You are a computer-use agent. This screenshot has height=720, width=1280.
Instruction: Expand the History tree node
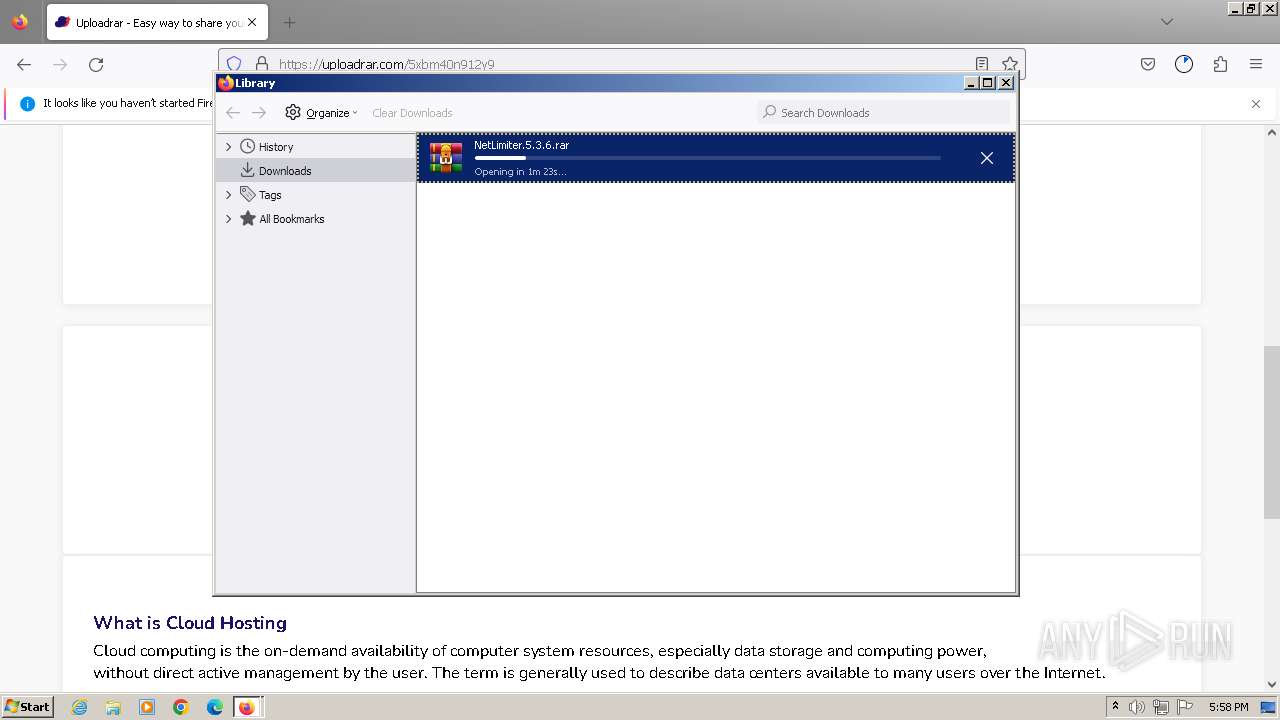click(x=228, y=146)
